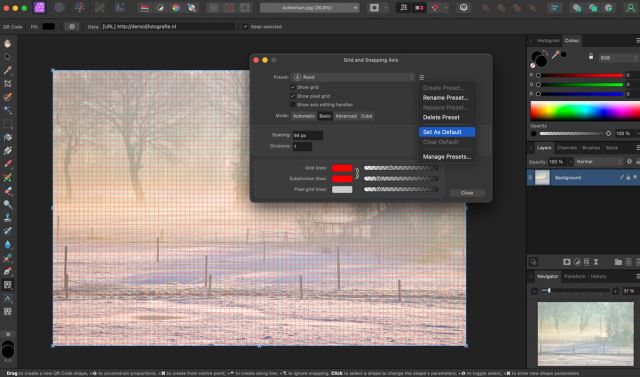Swap the foreground and background colours
640x377 pixels.
(x=545, y=53)
